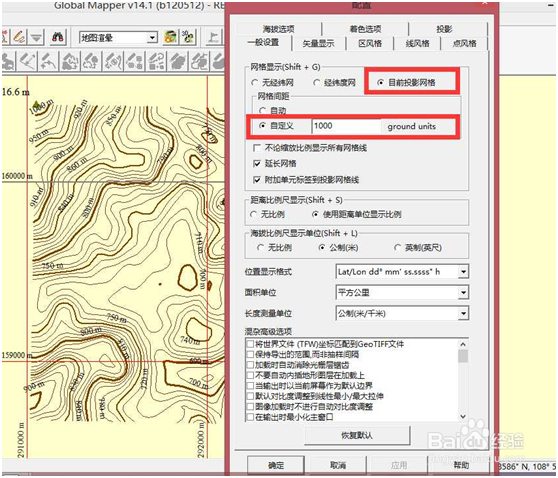Screen dimensions: 558x478
Task: Choose 自动 grid spacing
Action: 263,111
